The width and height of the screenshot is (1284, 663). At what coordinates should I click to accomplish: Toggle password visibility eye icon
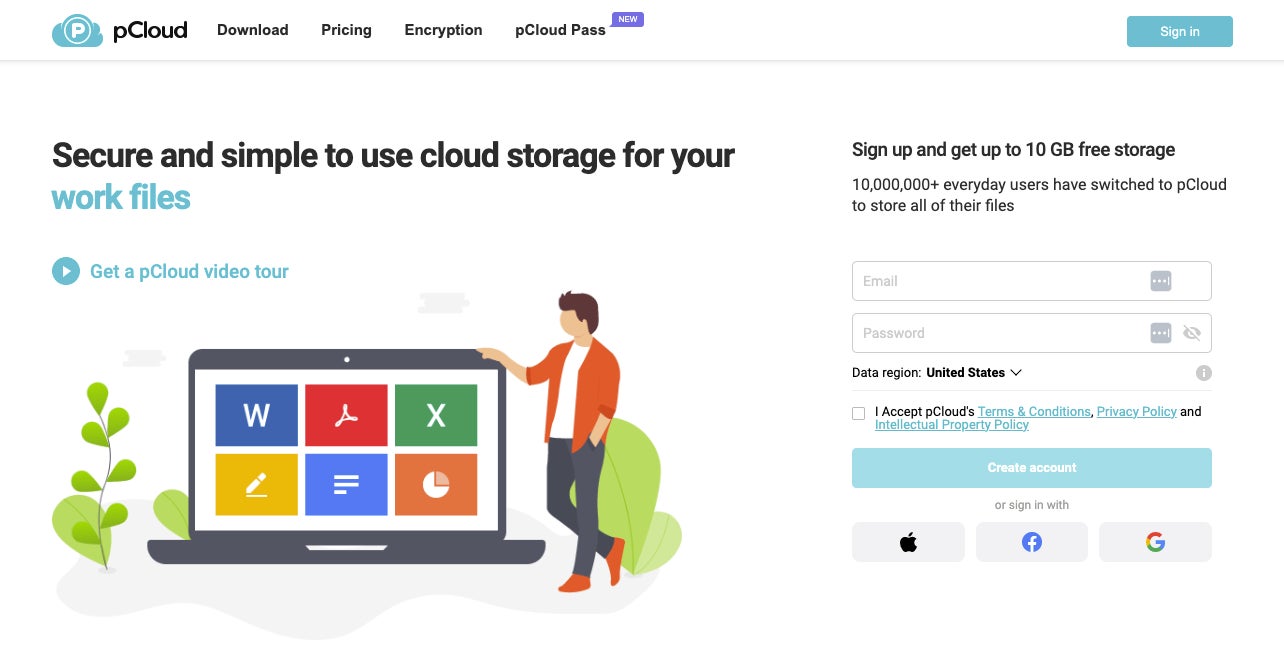1191,333
